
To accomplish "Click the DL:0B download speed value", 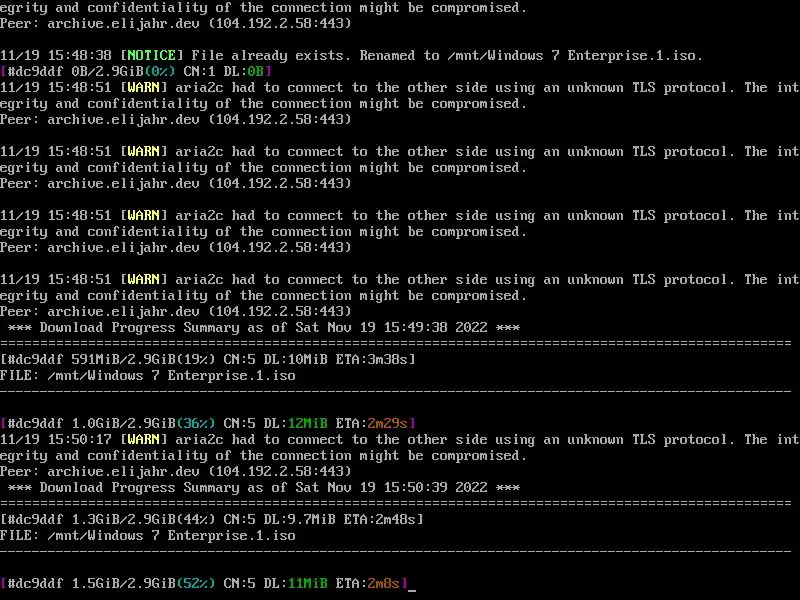I will (x=243, y=71).
